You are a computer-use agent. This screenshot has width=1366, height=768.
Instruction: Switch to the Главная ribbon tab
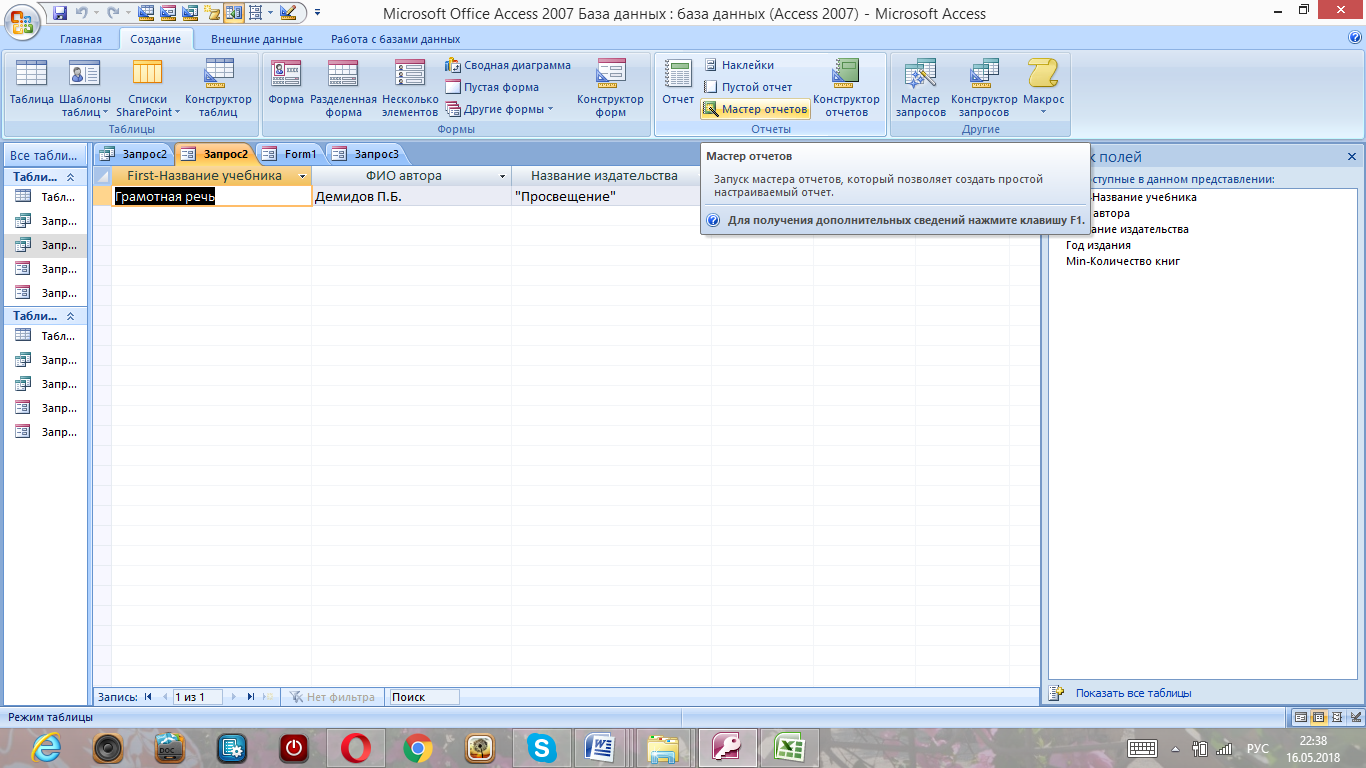pyautogui.click(x=81, y=39)
